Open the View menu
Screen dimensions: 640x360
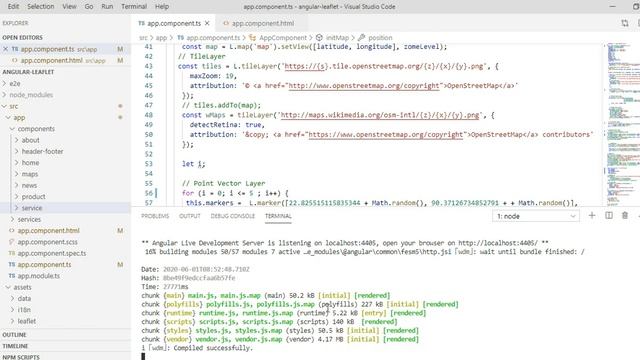click(69, 7)
